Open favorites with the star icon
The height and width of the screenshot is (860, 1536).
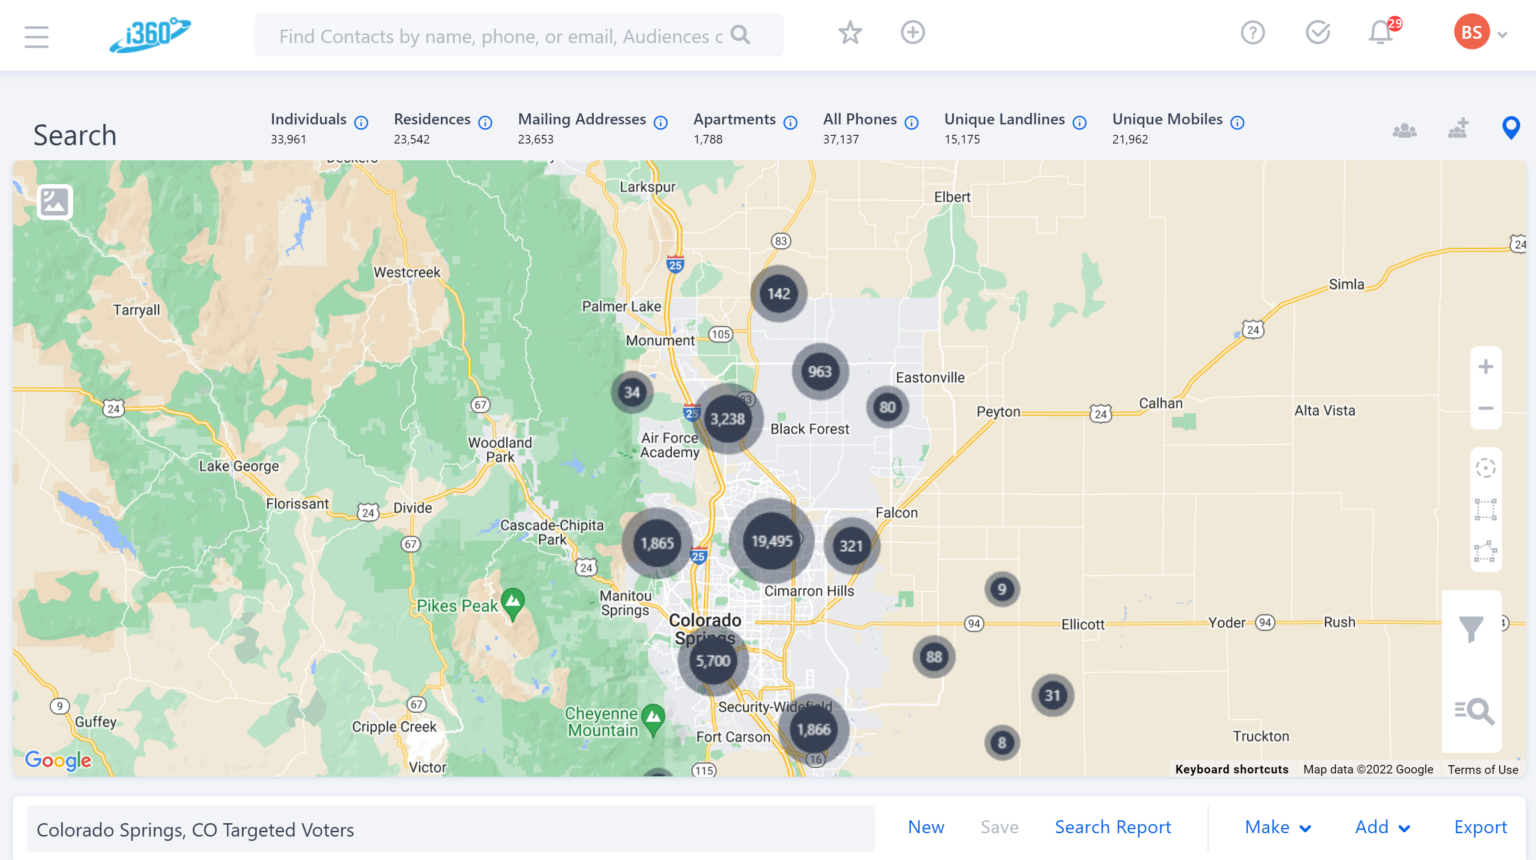coord(850,33)
